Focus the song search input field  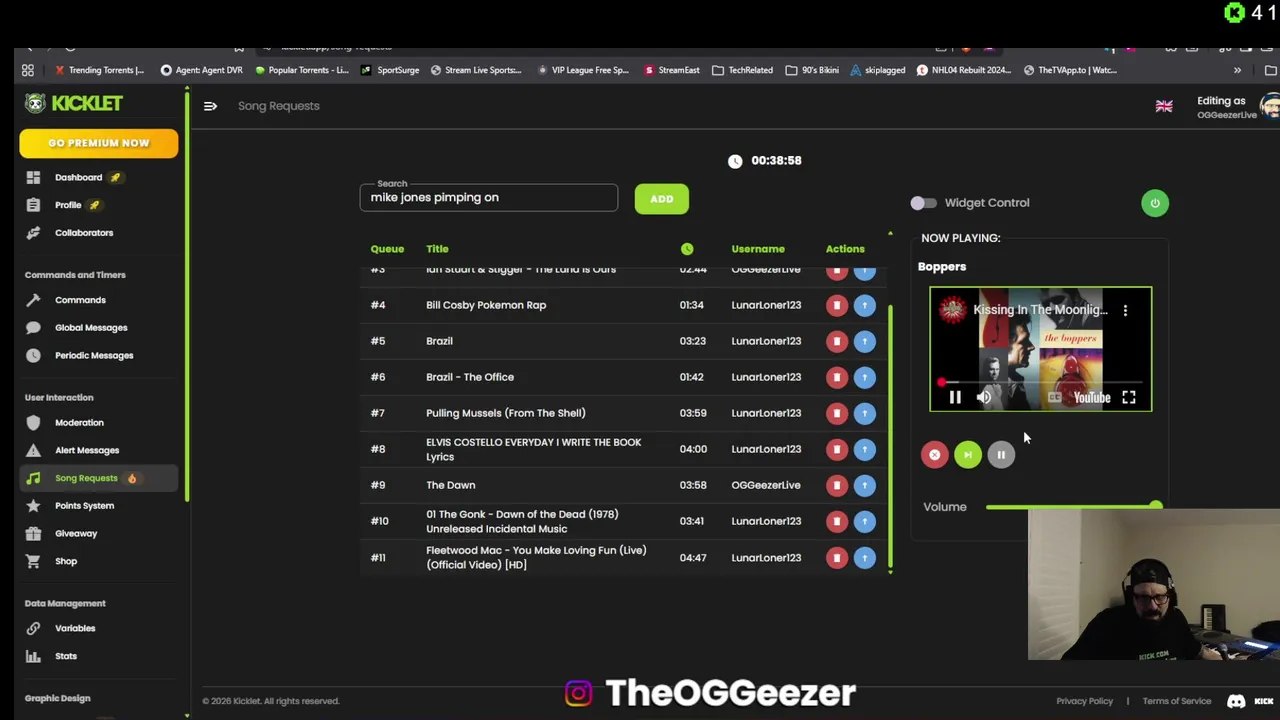point(489,197)
